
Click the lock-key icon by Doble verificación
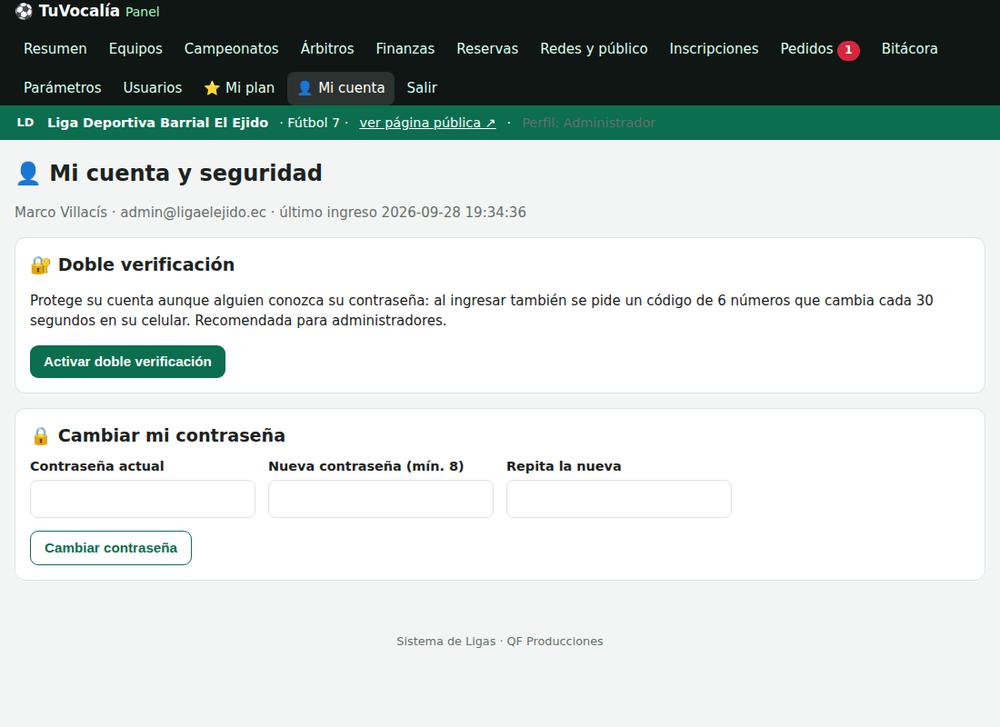[x=40, y=265]
